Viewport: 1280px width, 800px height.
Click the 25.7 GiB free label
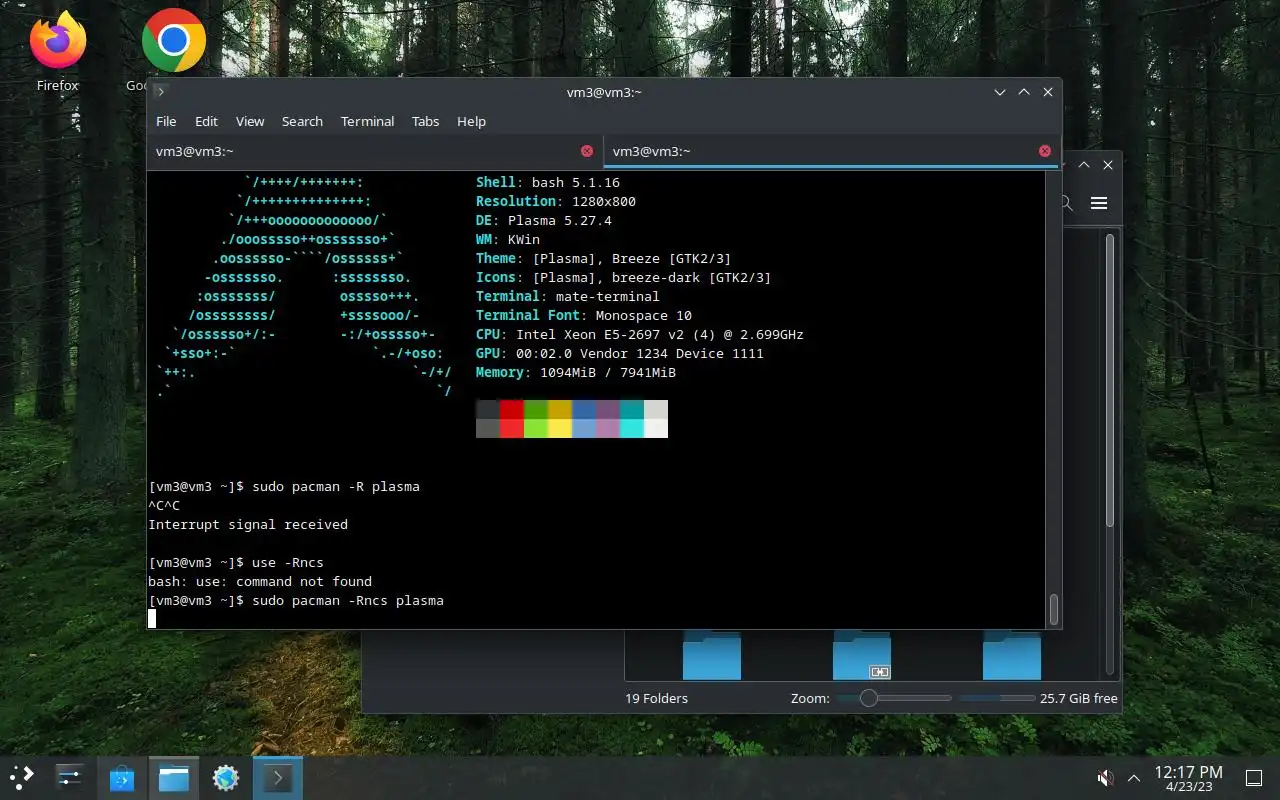[1079, 698]
